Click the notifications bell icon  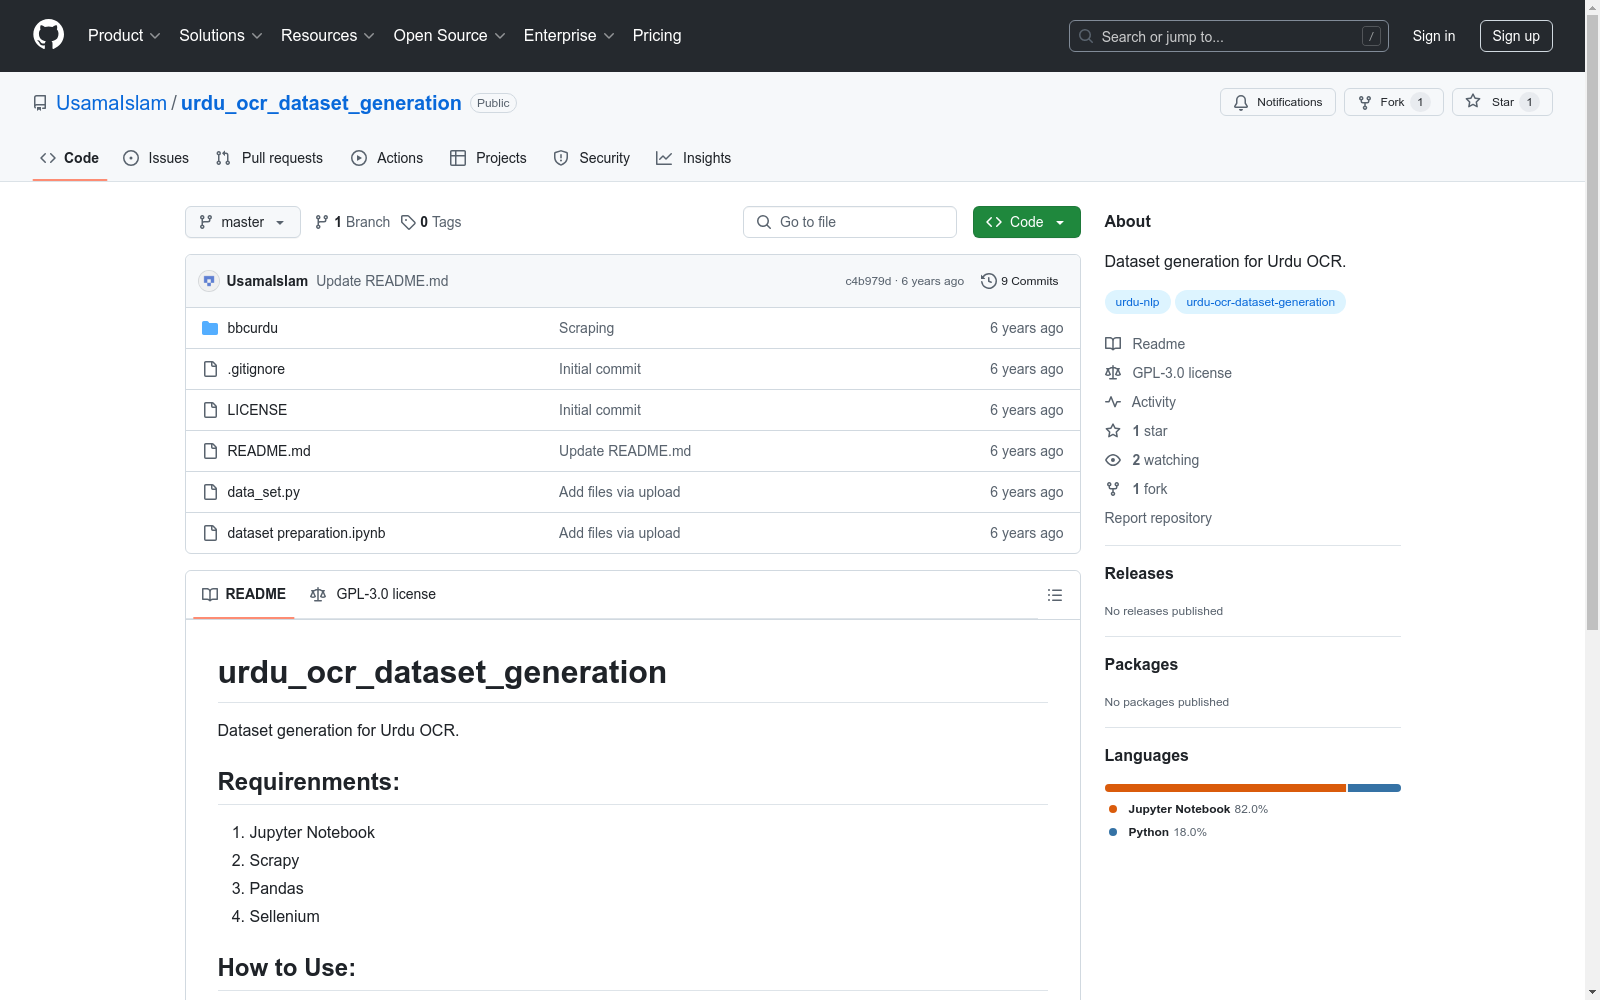(x=1241, y=102)
